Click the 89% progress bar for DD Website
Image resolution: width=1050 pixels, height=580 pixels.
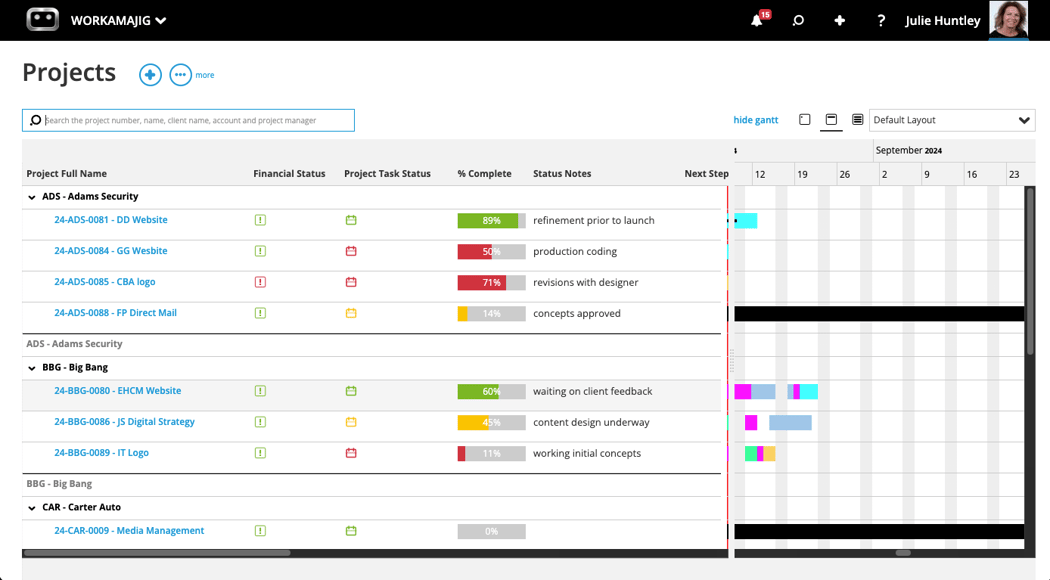[491, 220]
